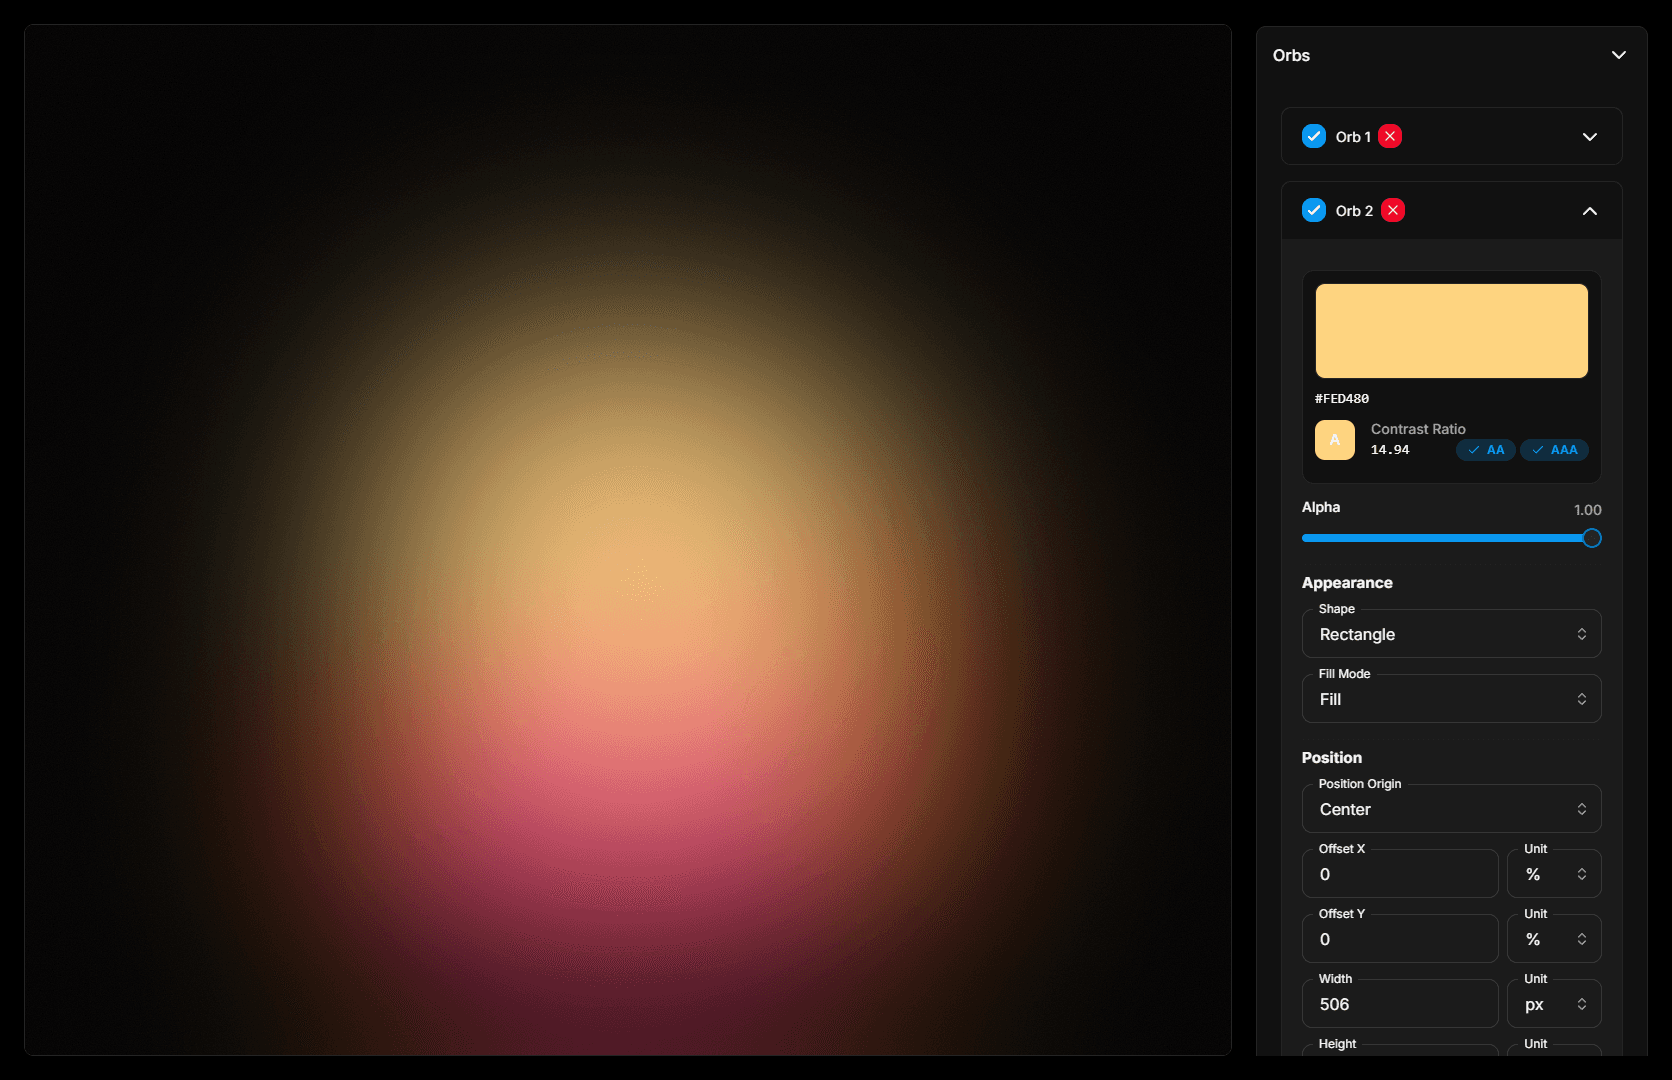Disable the Orb 2 checkbox
This screenshot has width=1672, height=1080.
click(x=1314, y=210)
